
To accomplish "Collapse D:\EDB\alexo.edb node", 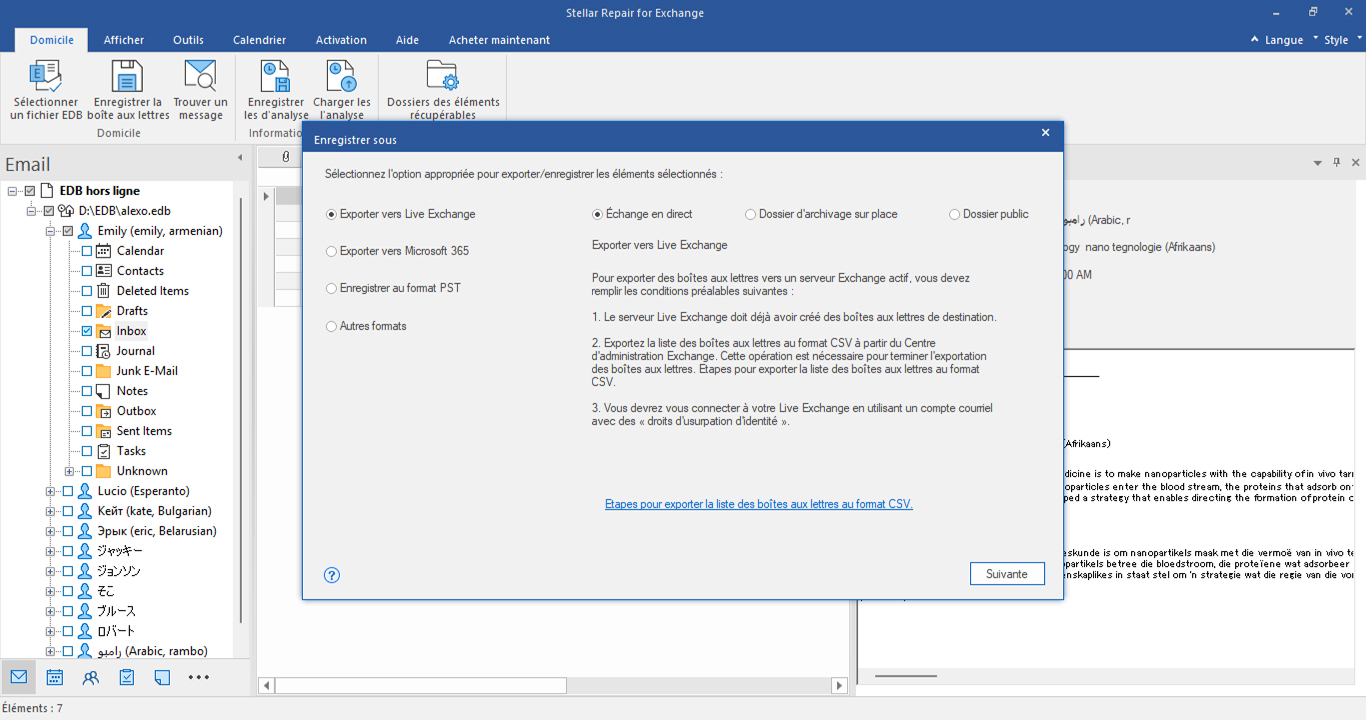I will point(31,211).
